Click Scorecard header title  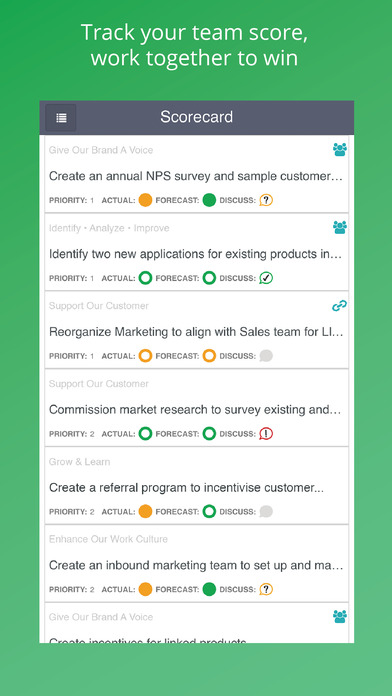196,117
